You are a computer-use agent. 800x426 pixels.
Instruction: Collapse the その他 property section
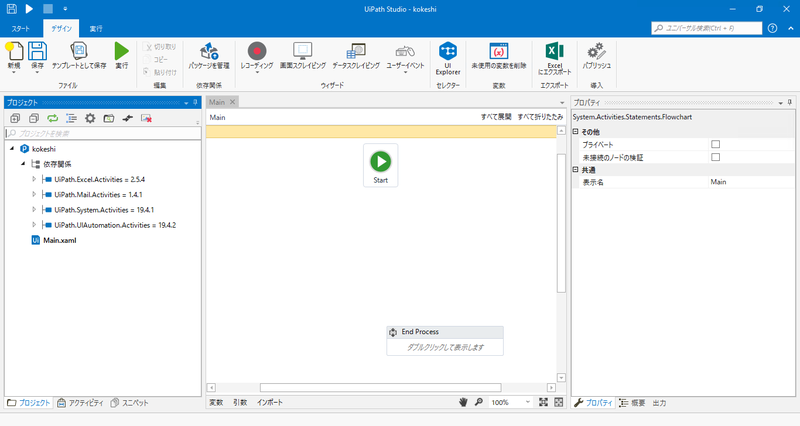576,132
